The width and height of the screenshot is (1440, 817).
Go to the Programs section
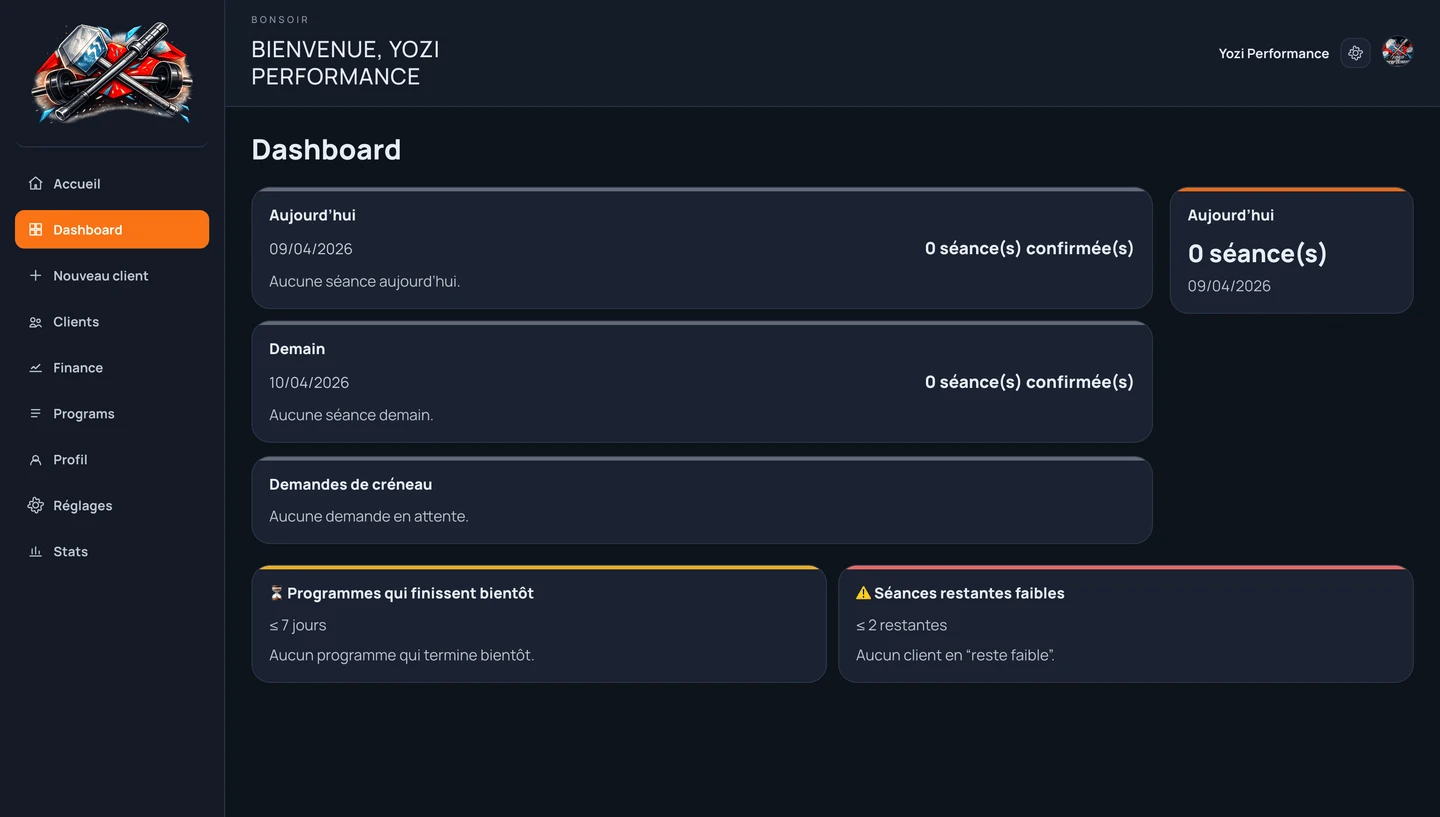[84, 414]
